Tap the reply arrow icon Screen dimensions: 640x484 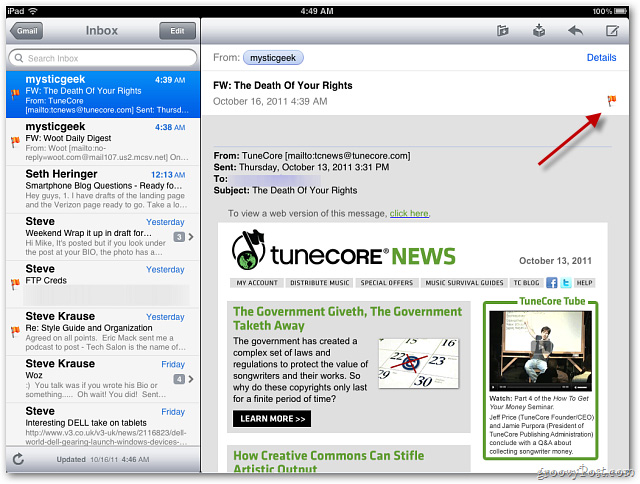(575, 31)
